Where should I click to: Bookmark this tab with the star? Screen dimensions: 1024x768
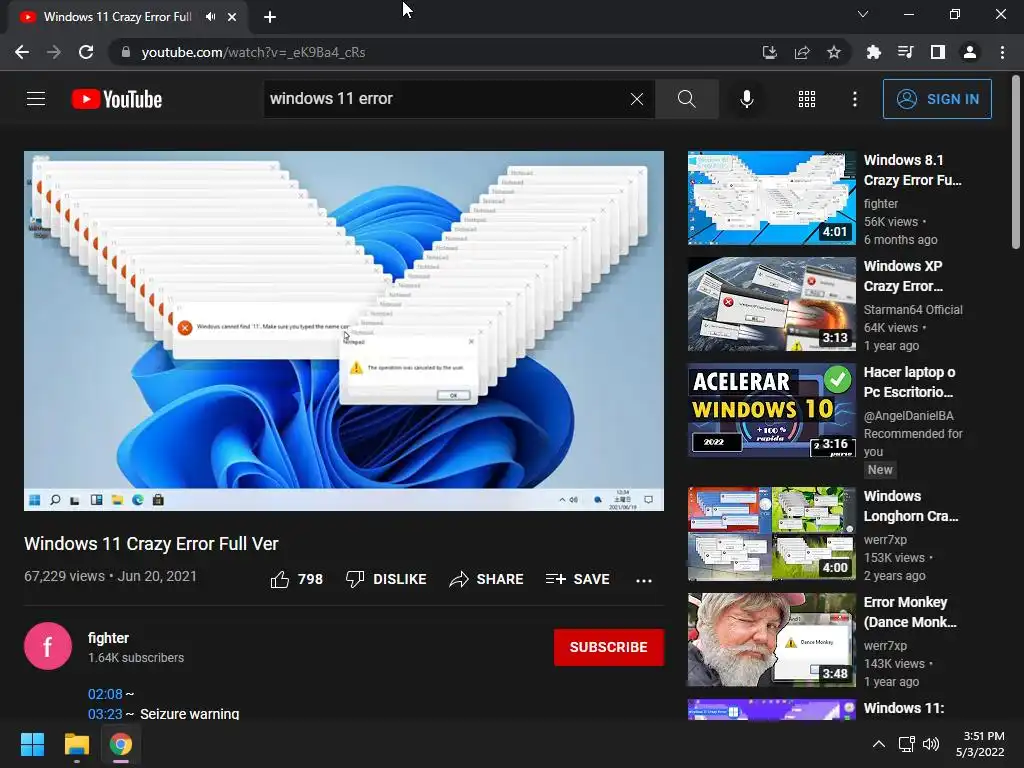pyautogui.click(x=834, y=52)
